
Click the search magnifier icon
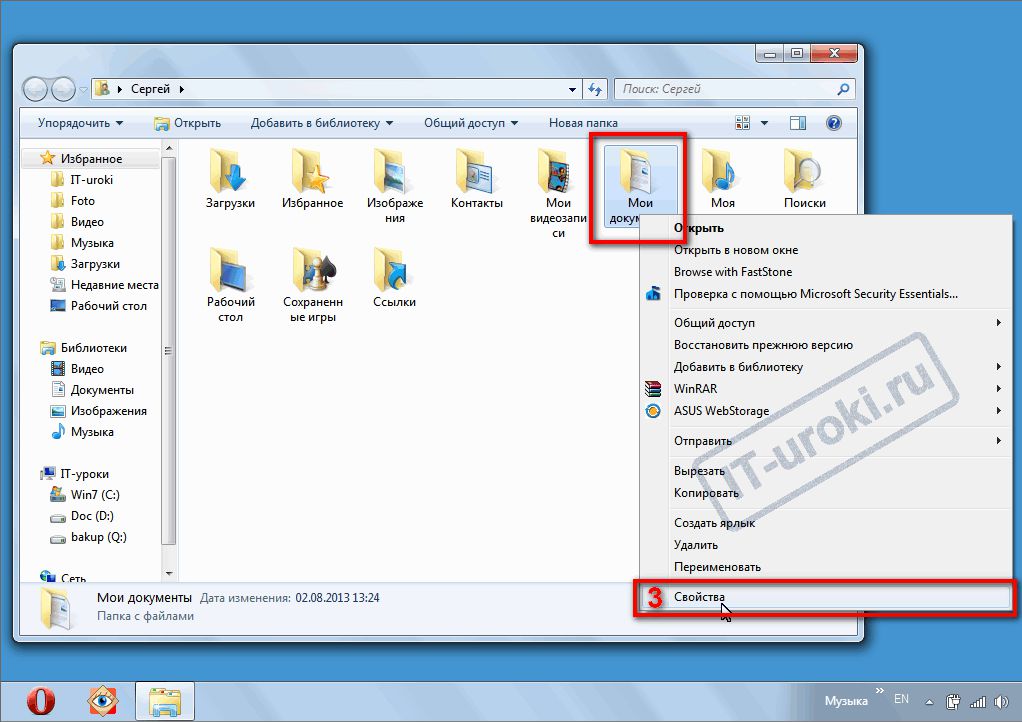pos(843,89)
